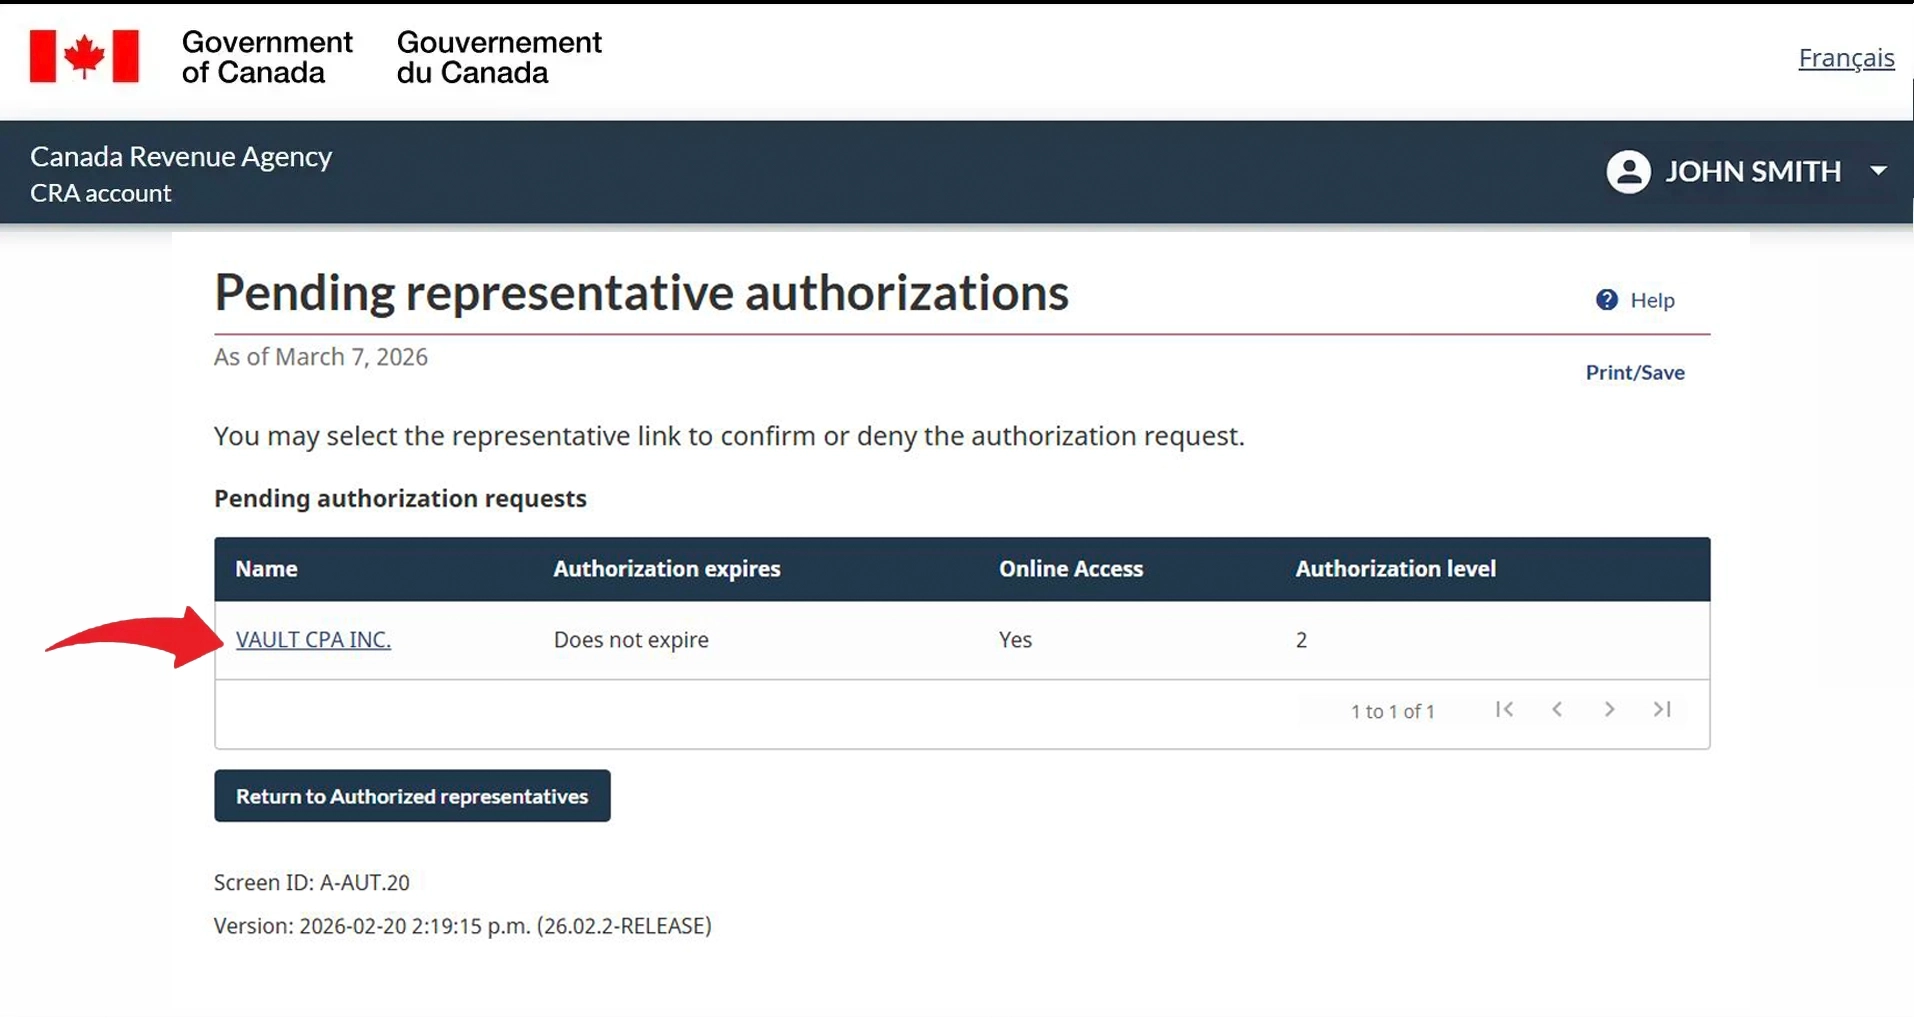Image resolution: width=1914 pixels, height=1018 pixels.
Task: Go to next page of results
Action: click(x=1609, y=710)
